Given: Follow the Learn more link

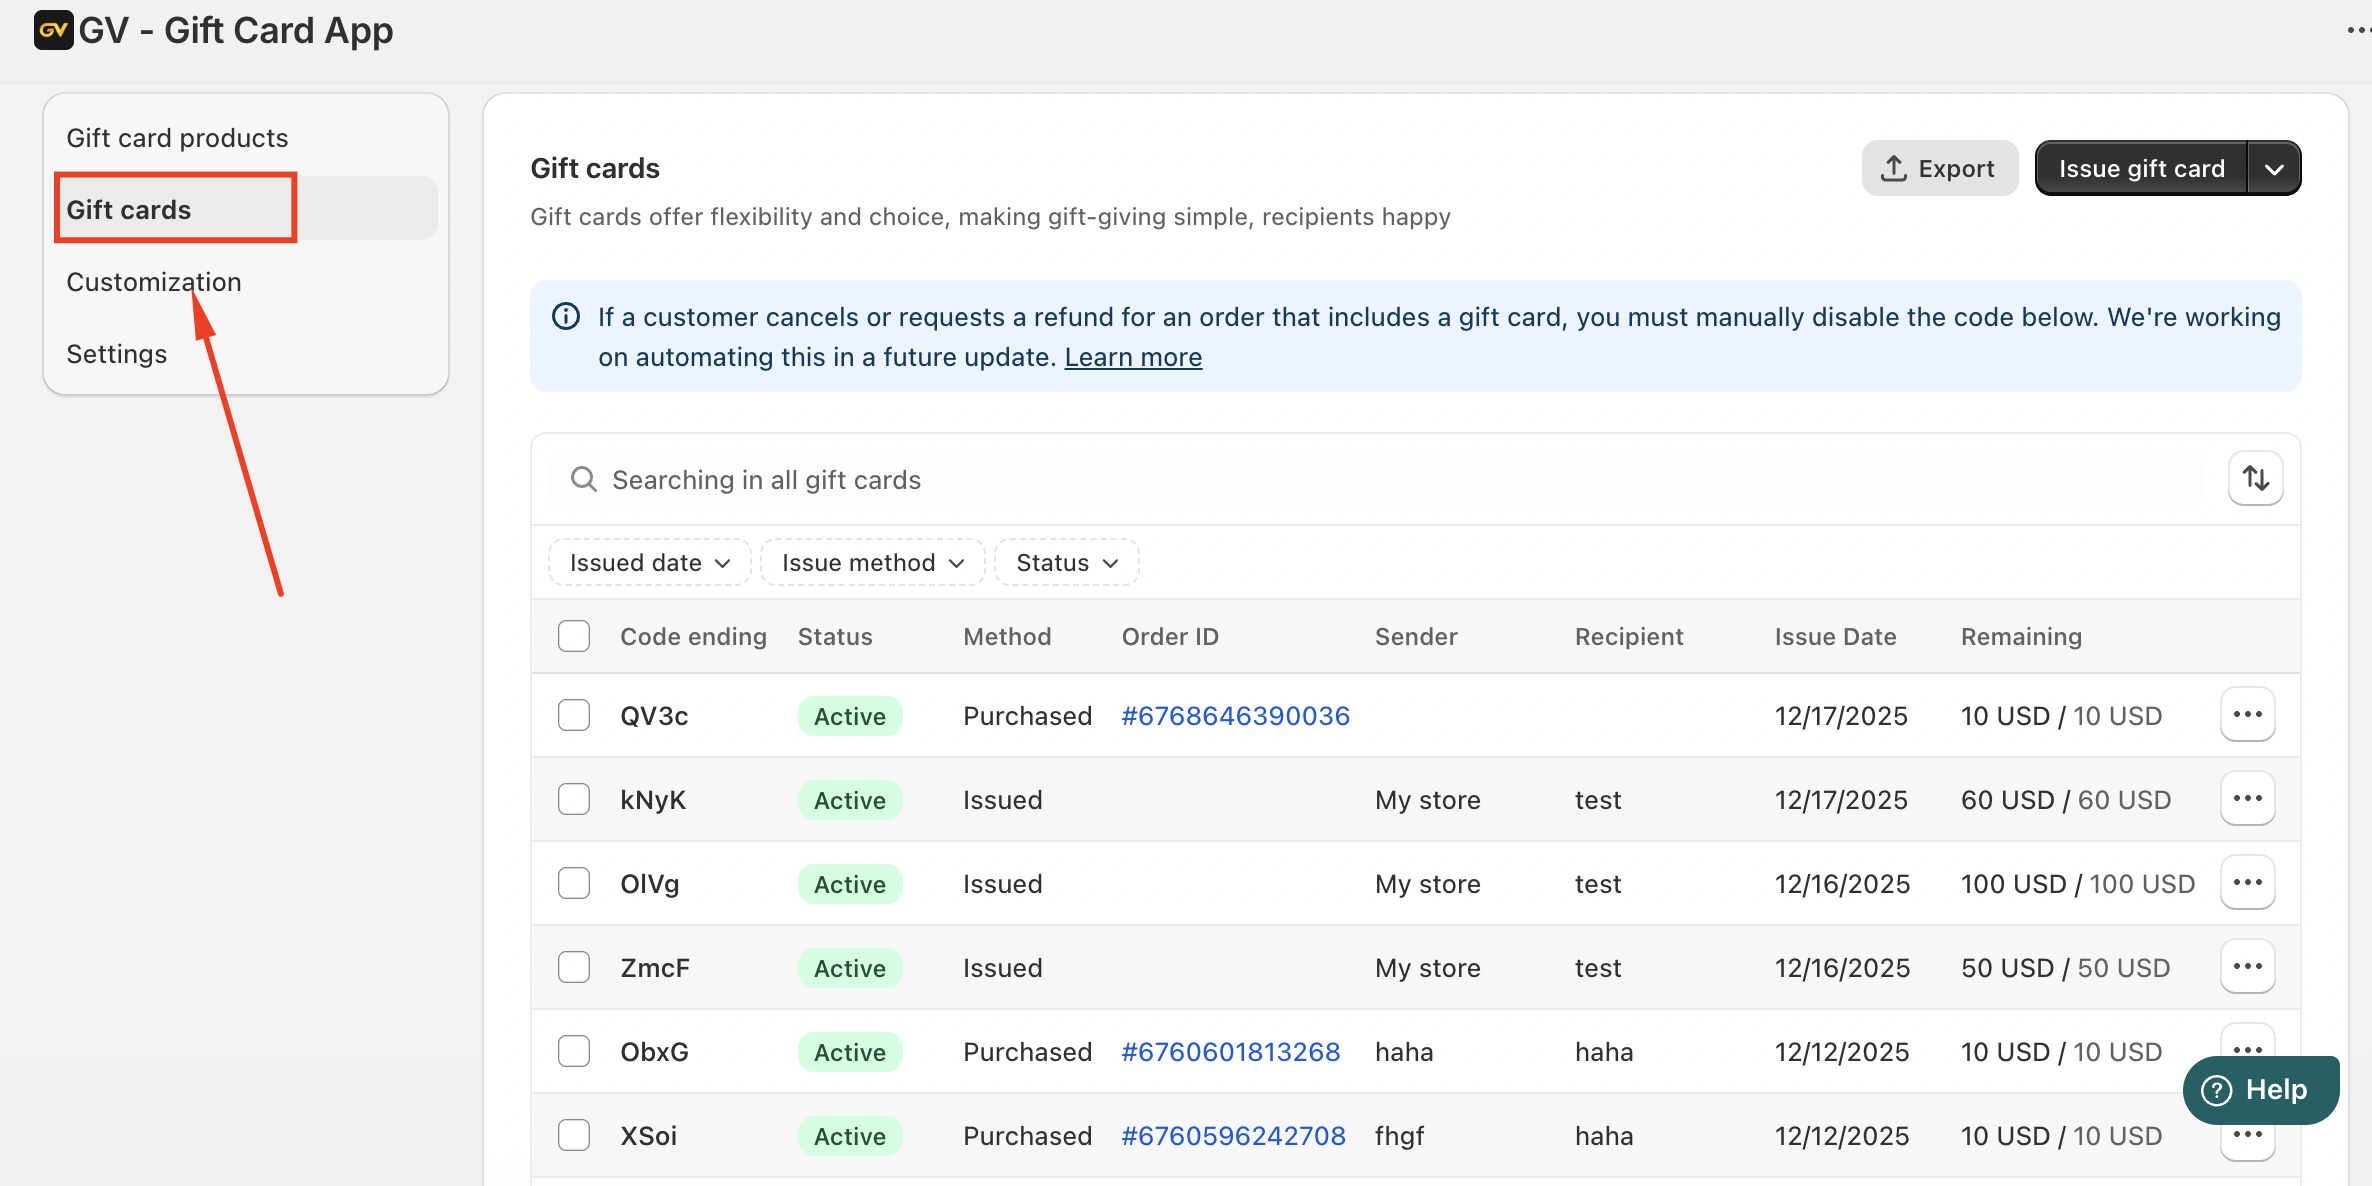Looking at the screenshot, I should point(1133,357).
